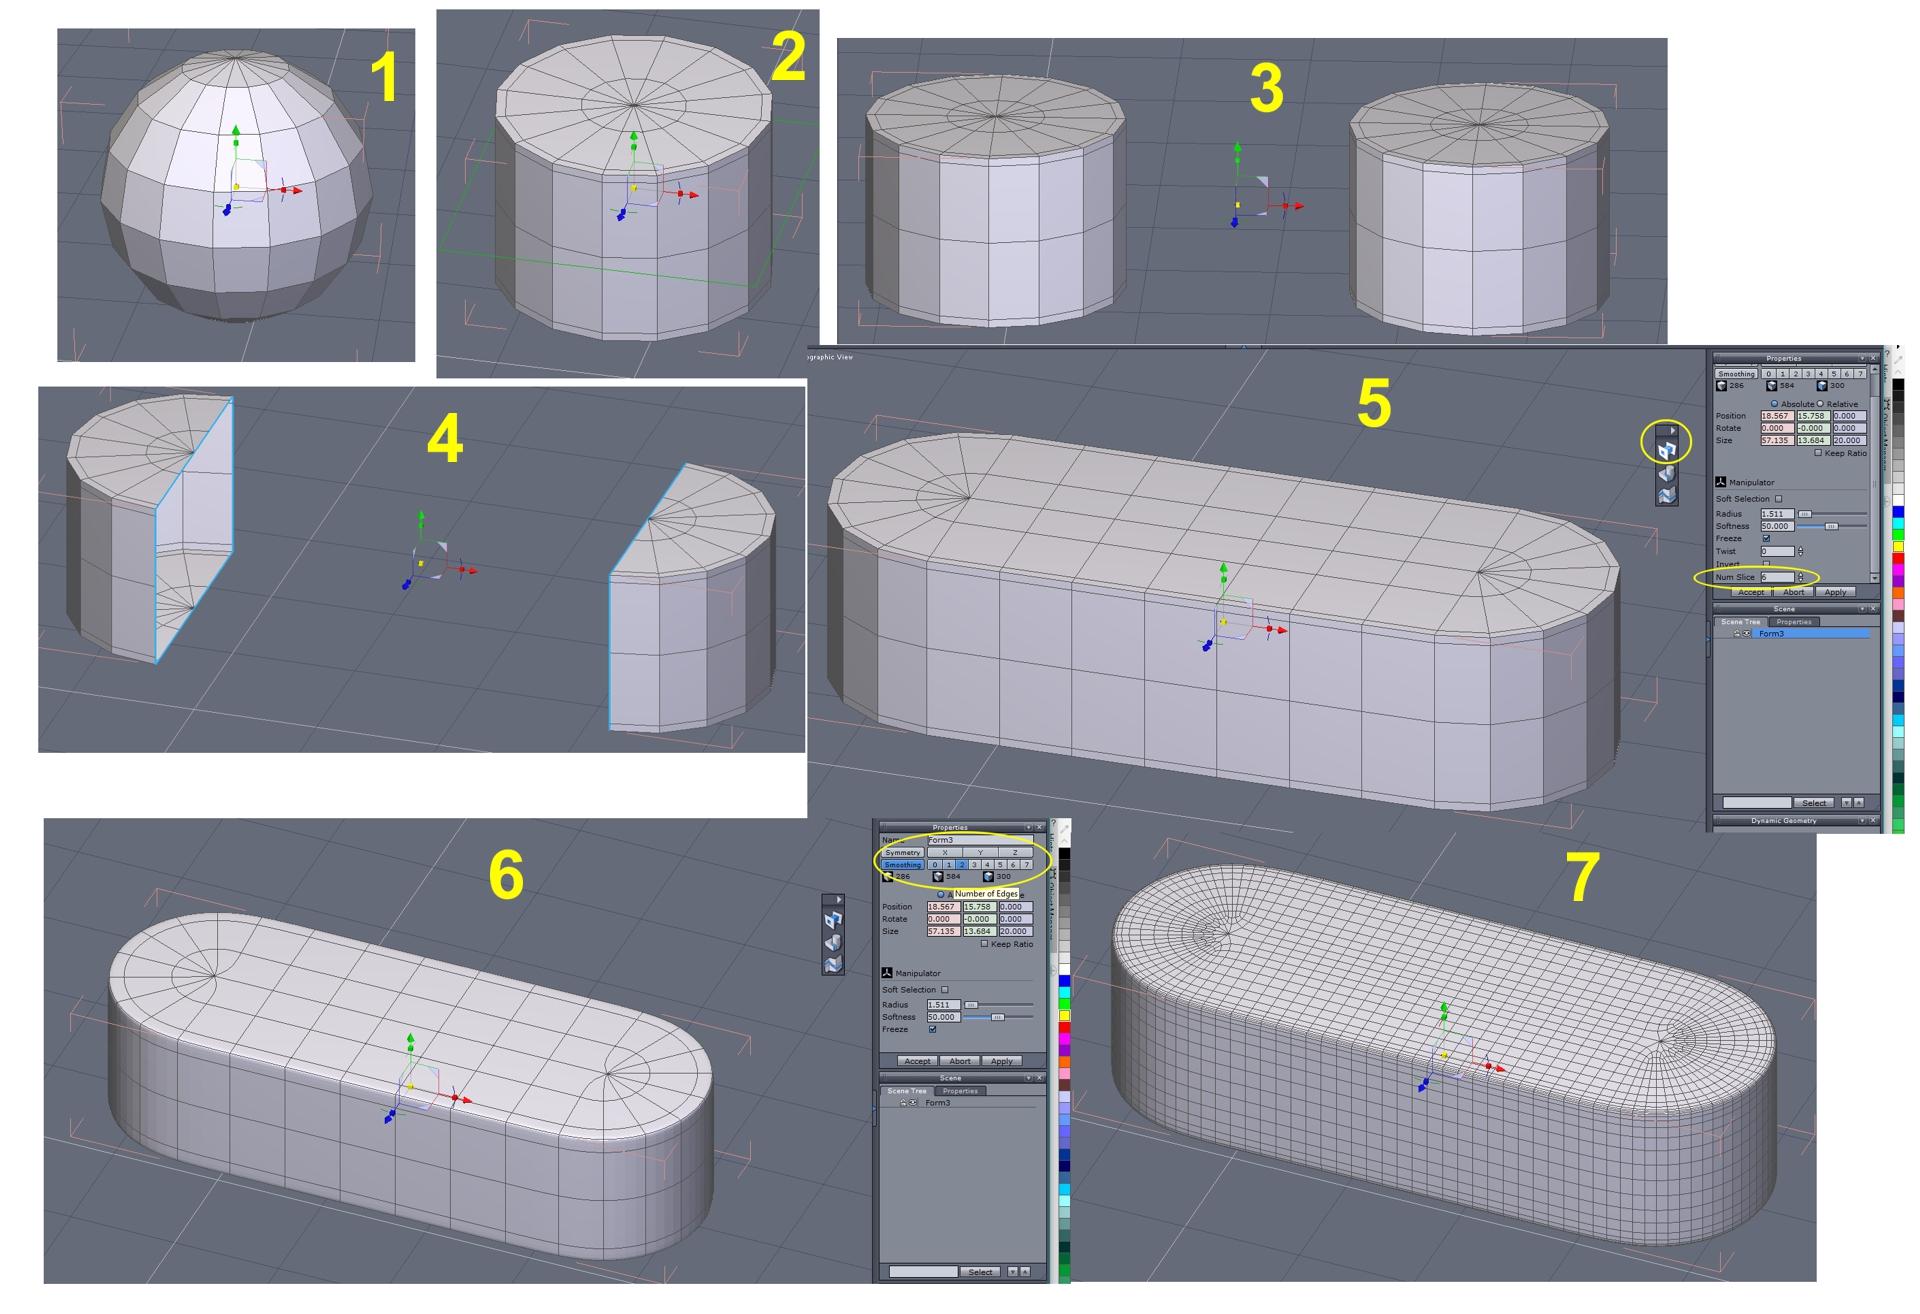Select the middle extrude tool icon beside image 6
Viewport: 1920px width, 1314px height.
[x=833, y=942]
